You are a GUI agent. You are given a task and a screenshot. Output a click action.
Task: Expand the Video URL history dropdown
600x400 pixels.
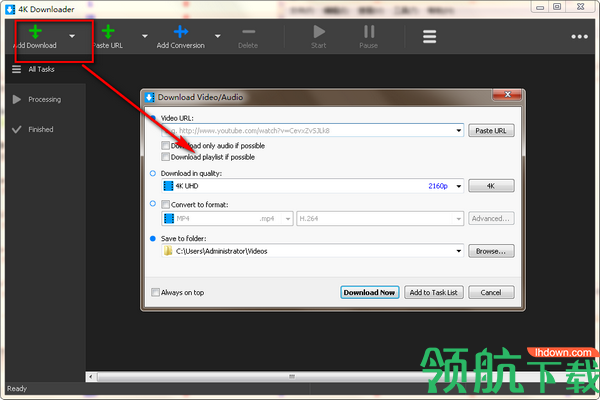pos(458,131)
